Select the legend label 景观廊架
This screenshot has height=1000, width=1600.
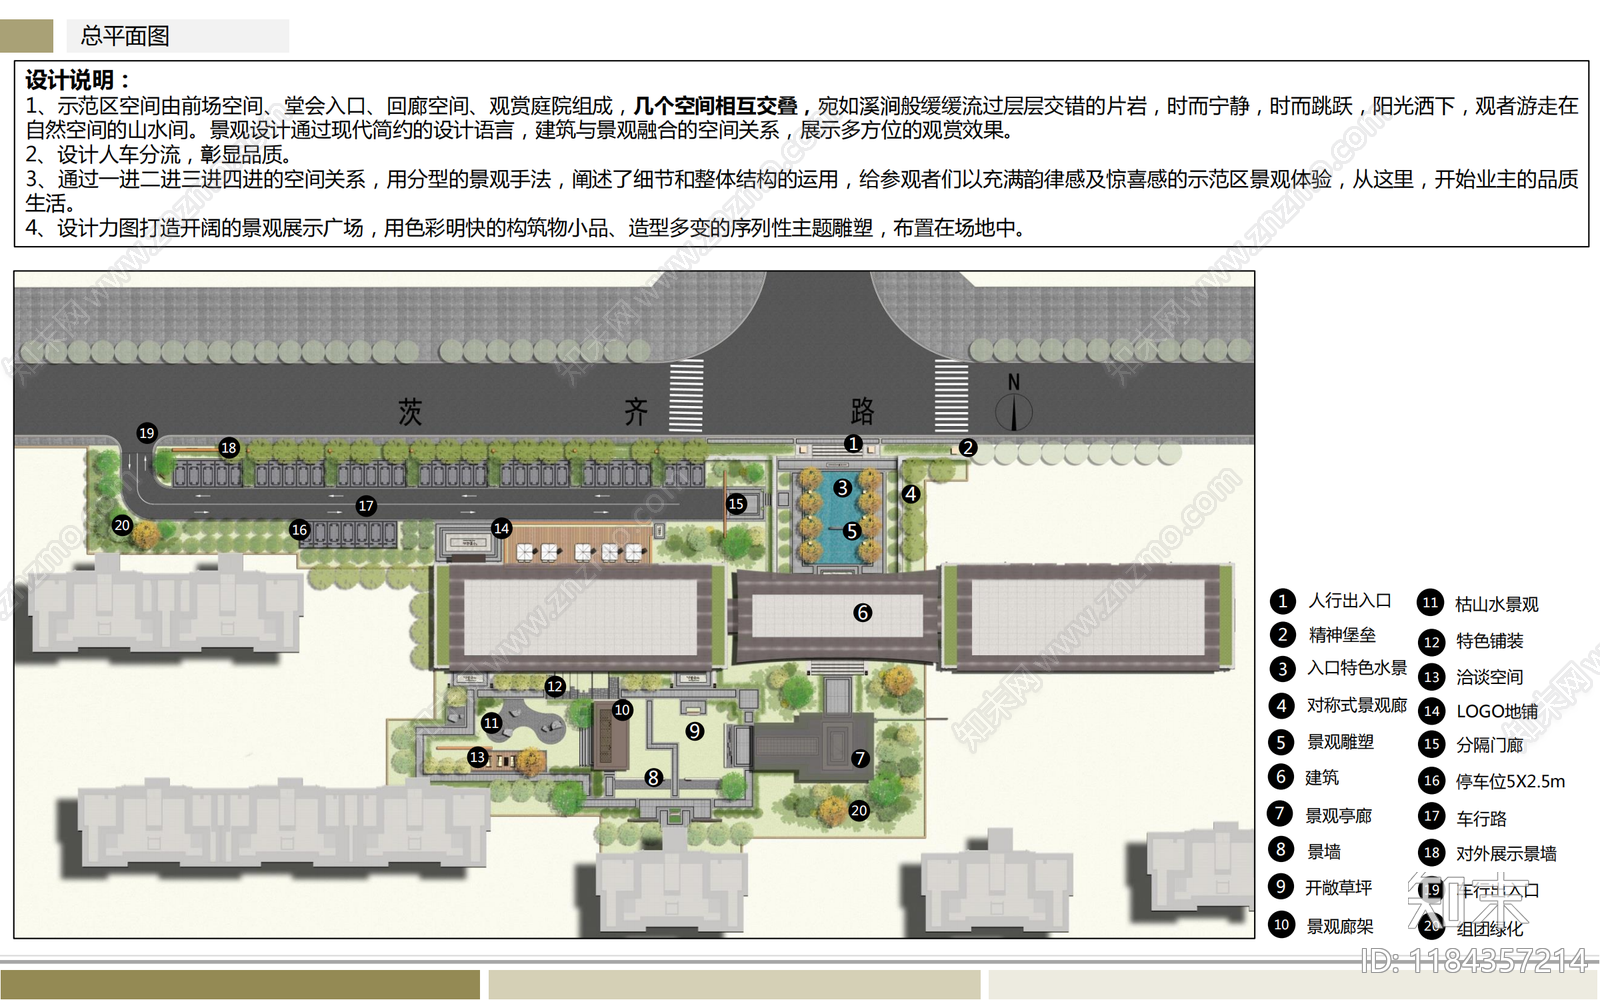click(x=1340, y=927)
